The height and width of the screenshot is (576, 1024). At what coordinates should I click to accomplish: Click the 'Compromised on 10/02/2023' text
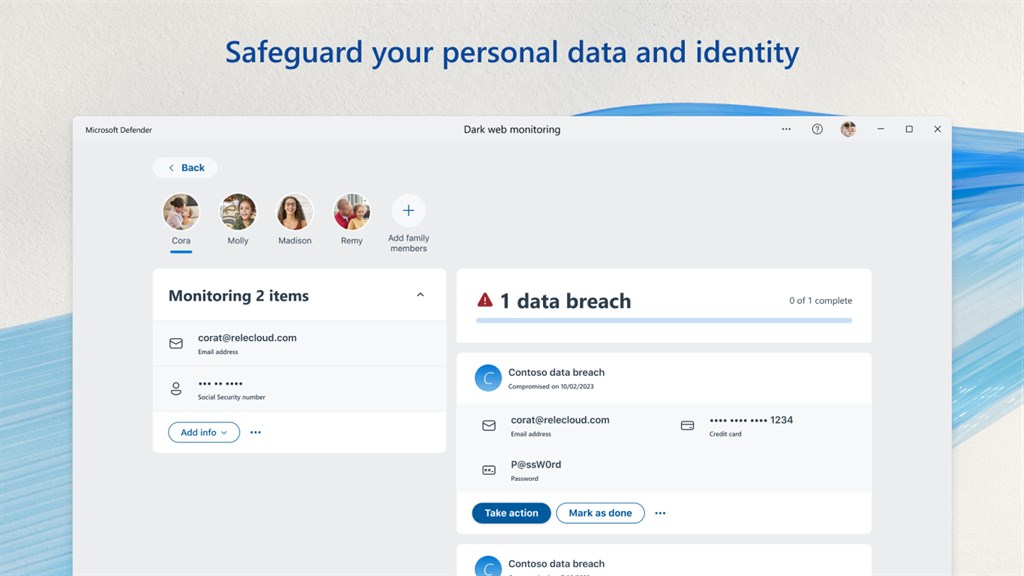pyautogui.click(x=551, y=387)
